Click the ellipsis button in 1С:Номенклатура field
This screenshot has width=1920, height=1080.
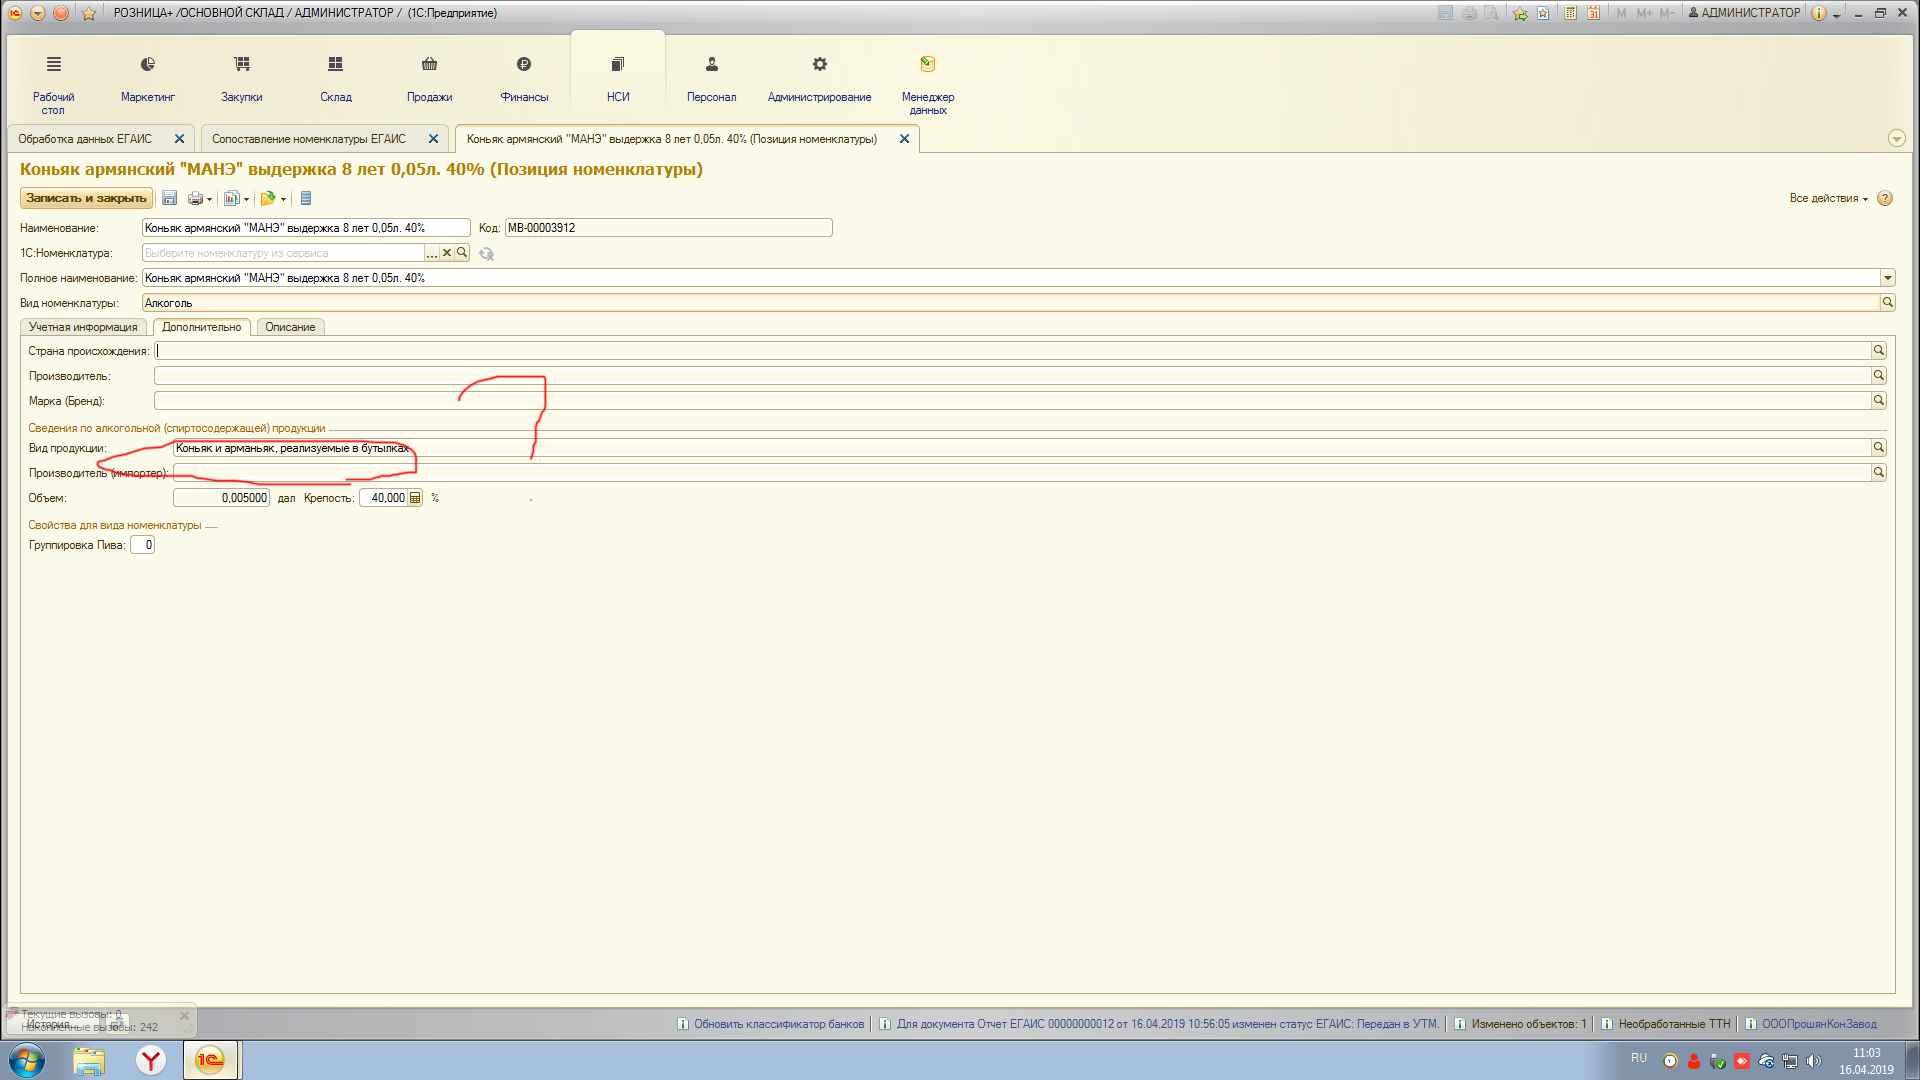tap(432, 253)
